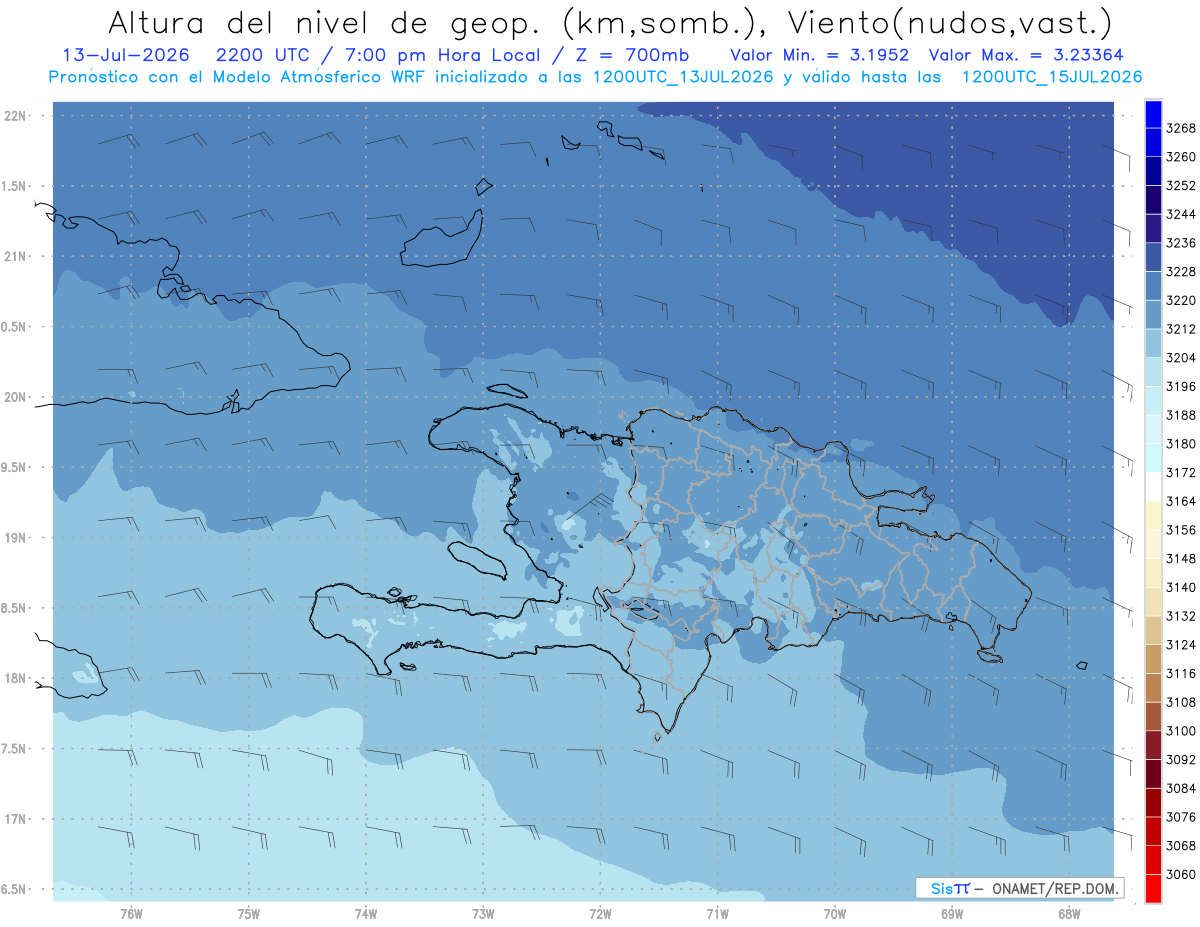Click the 76W longitude axis label
The image size is (1200, 927).
131,913
